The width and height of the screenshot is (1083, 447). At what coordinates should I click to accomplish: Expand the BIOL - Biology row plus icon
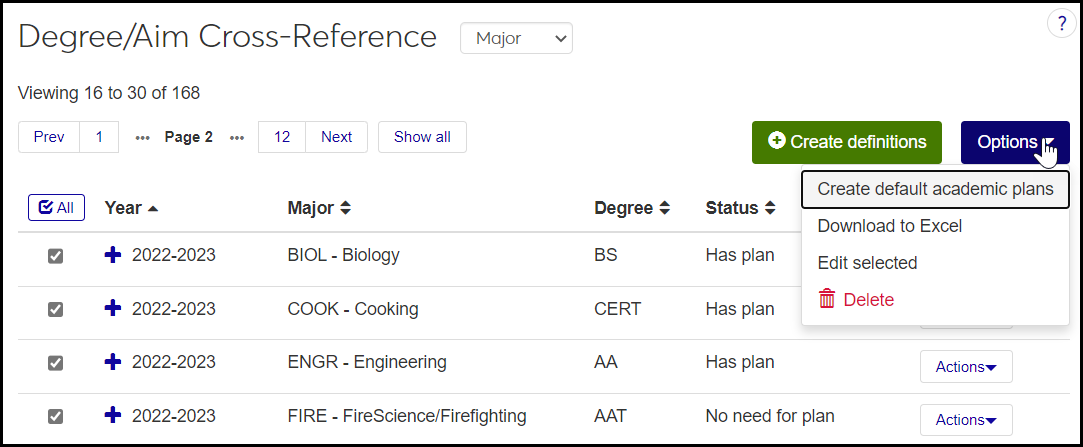(x=113, y=255)
